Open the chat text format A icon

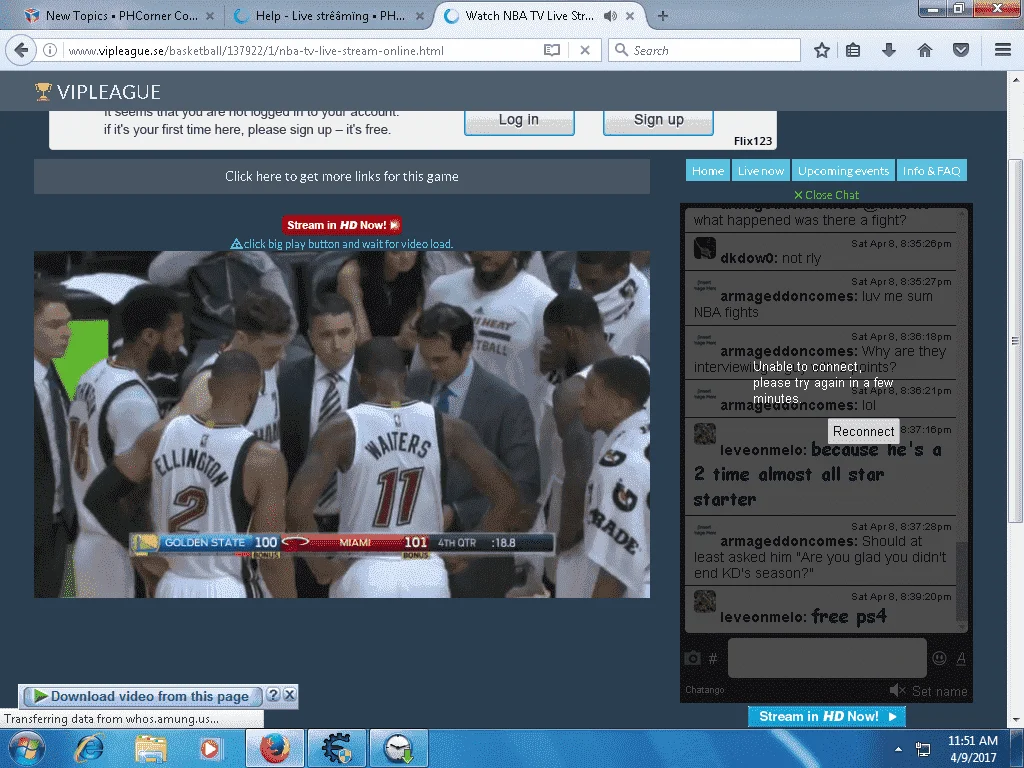pos(961,659)
